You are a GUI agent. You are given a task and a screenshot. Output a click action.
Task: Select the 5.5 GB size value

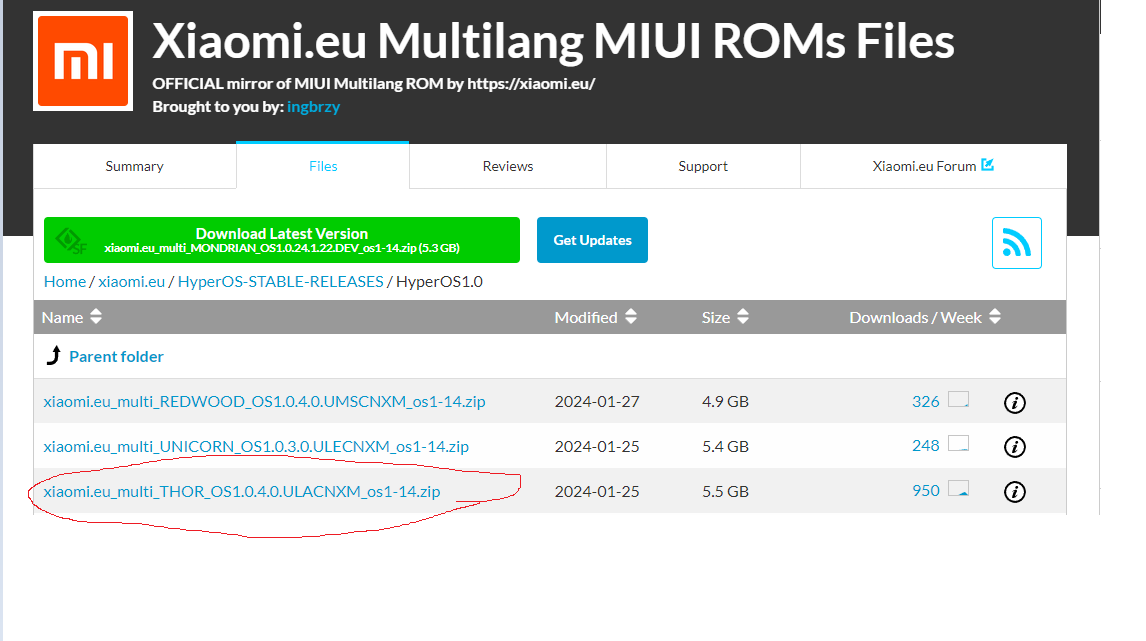click(726, 491)
